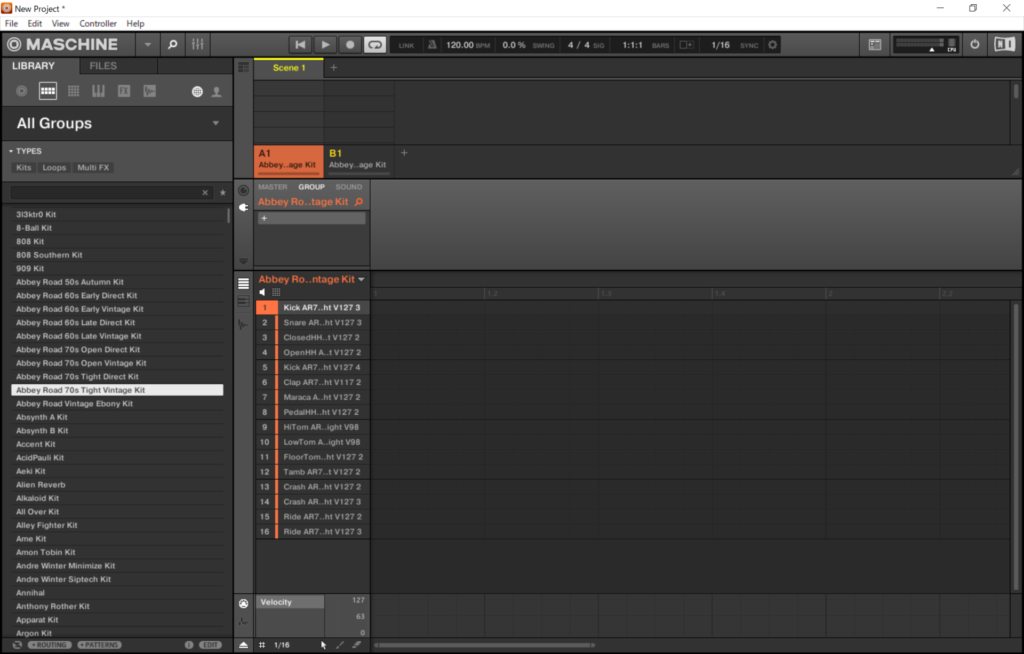Select the Samples waveform icon in library
The height and width of the screenshot is (654, 1024).
(149, 91)
